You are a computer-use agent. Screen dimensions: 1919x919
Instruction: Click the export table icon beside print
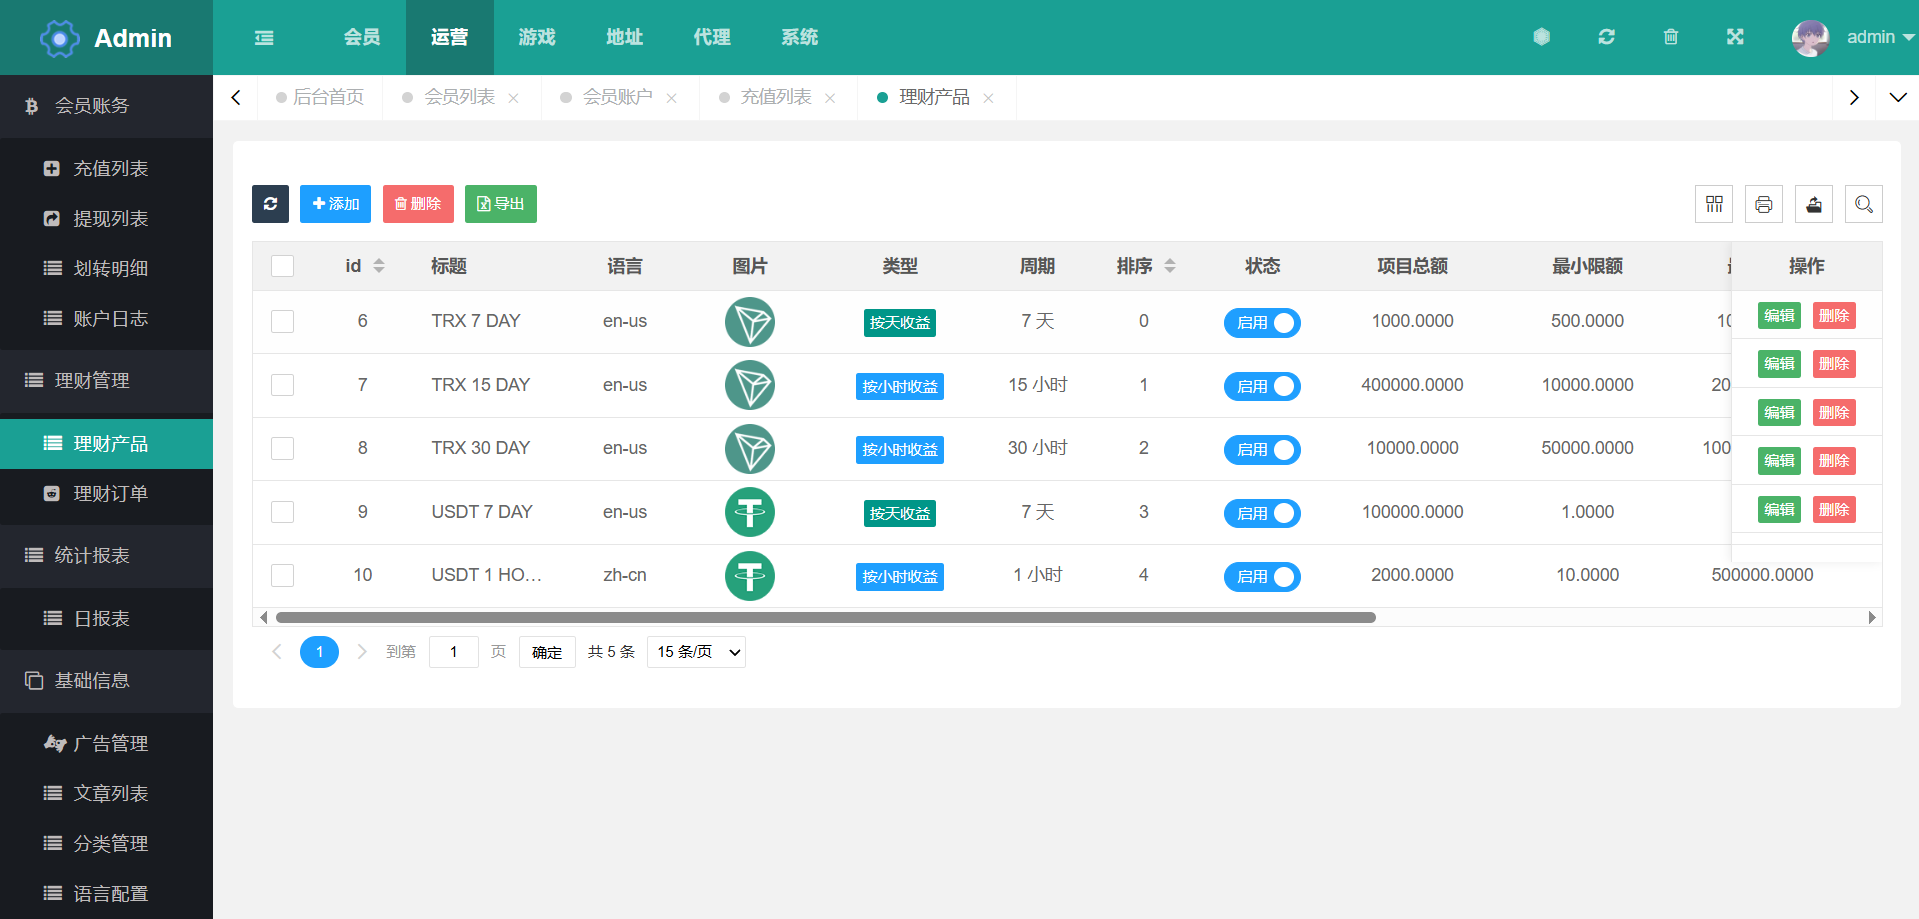click(1814, 204)
